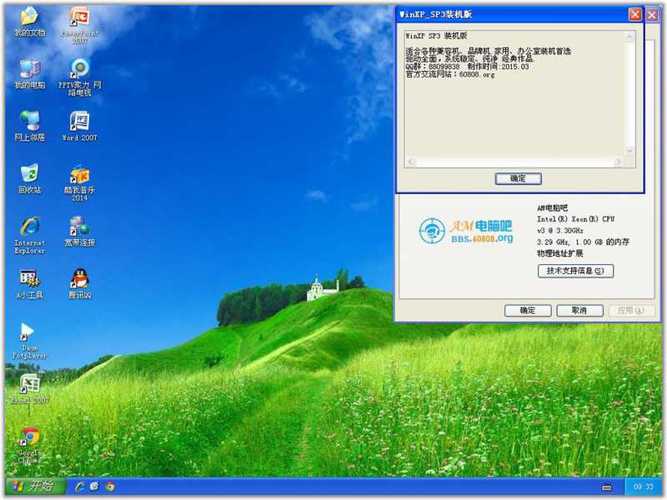This screenshot has width=667, height=500.
Task: Open the 我的文档 desktop folder icon
Action: click(29, 21)
